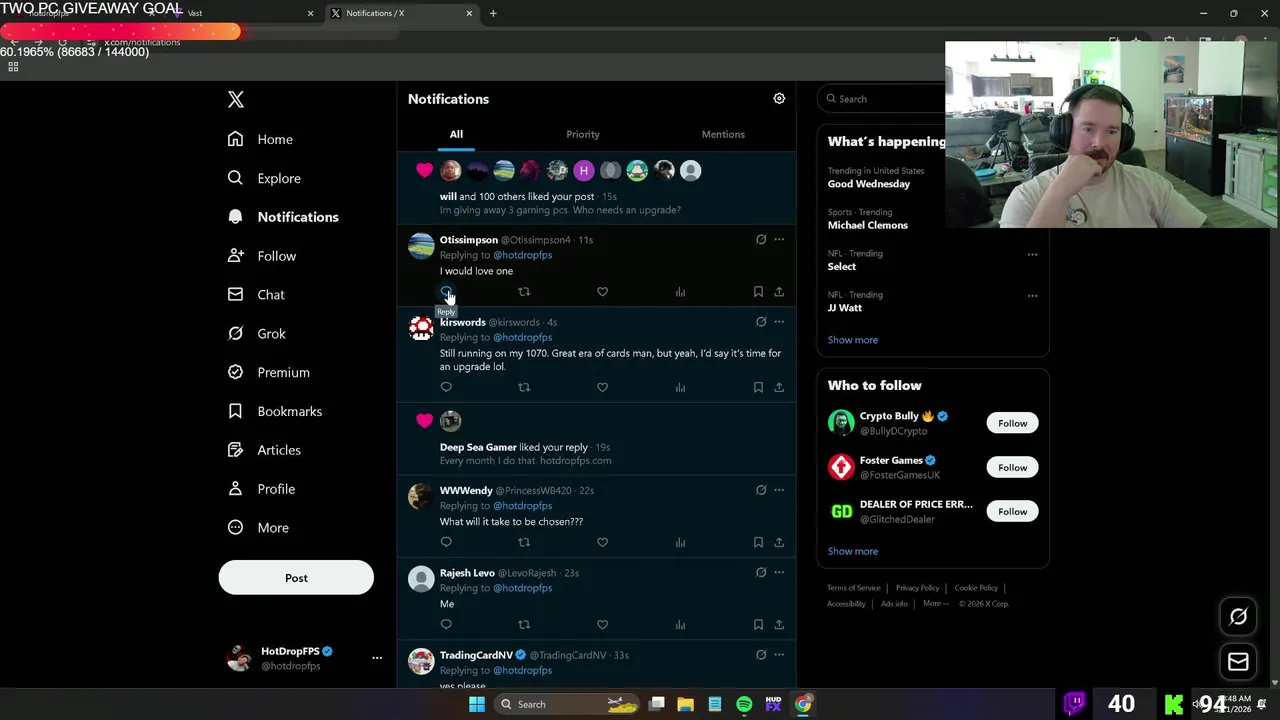
Task: Repost Rajesh Levo's reply
Action: coord(524,625)
